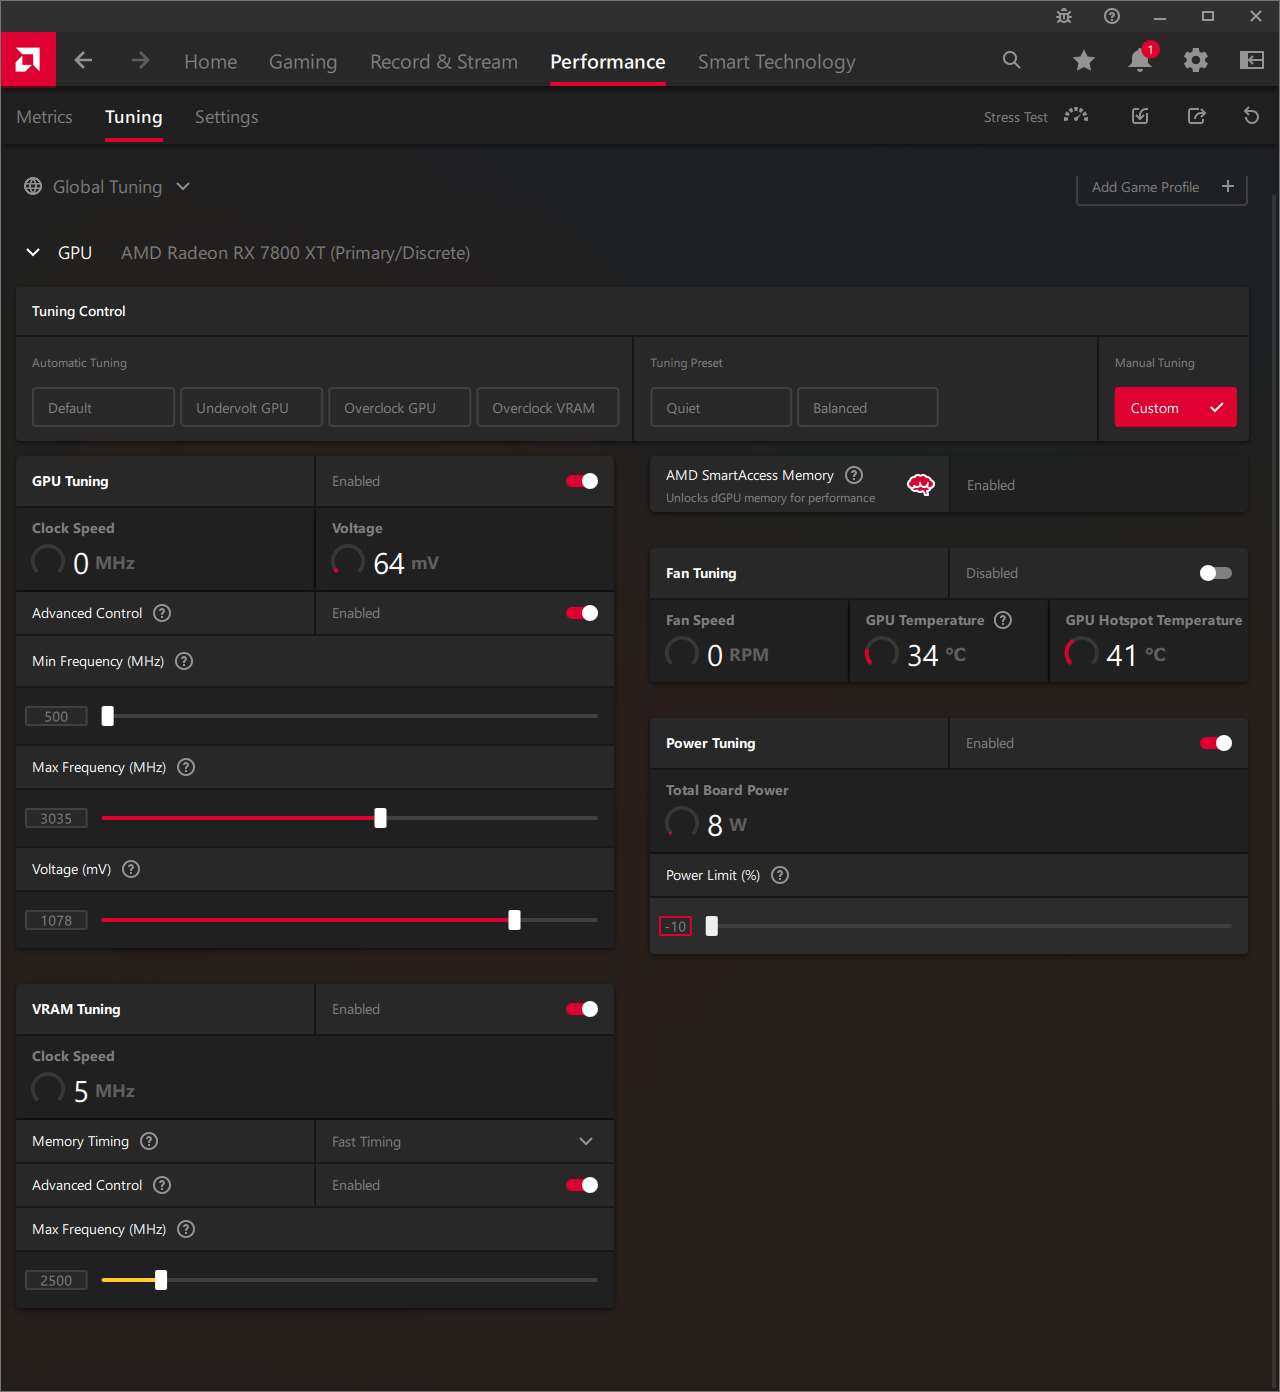Open the favorites star icon
Viewport: 1280px width, 1392px height.
point(1084,61)
